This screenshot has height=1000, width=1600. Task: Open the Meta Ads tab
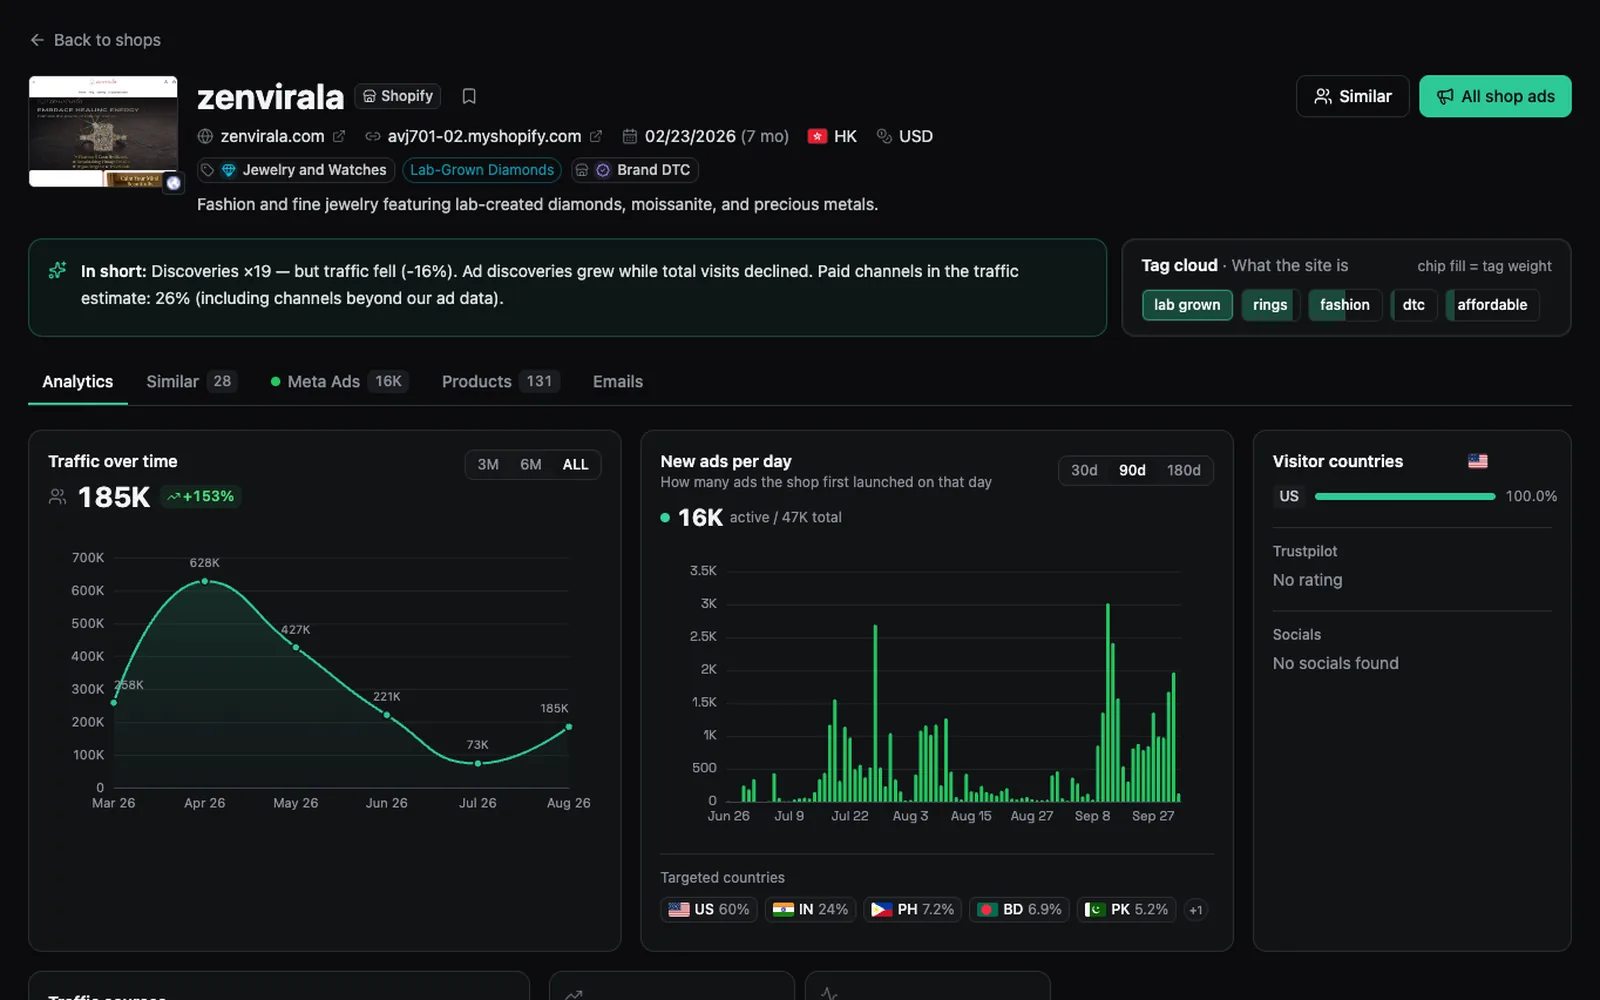[339, 382]
